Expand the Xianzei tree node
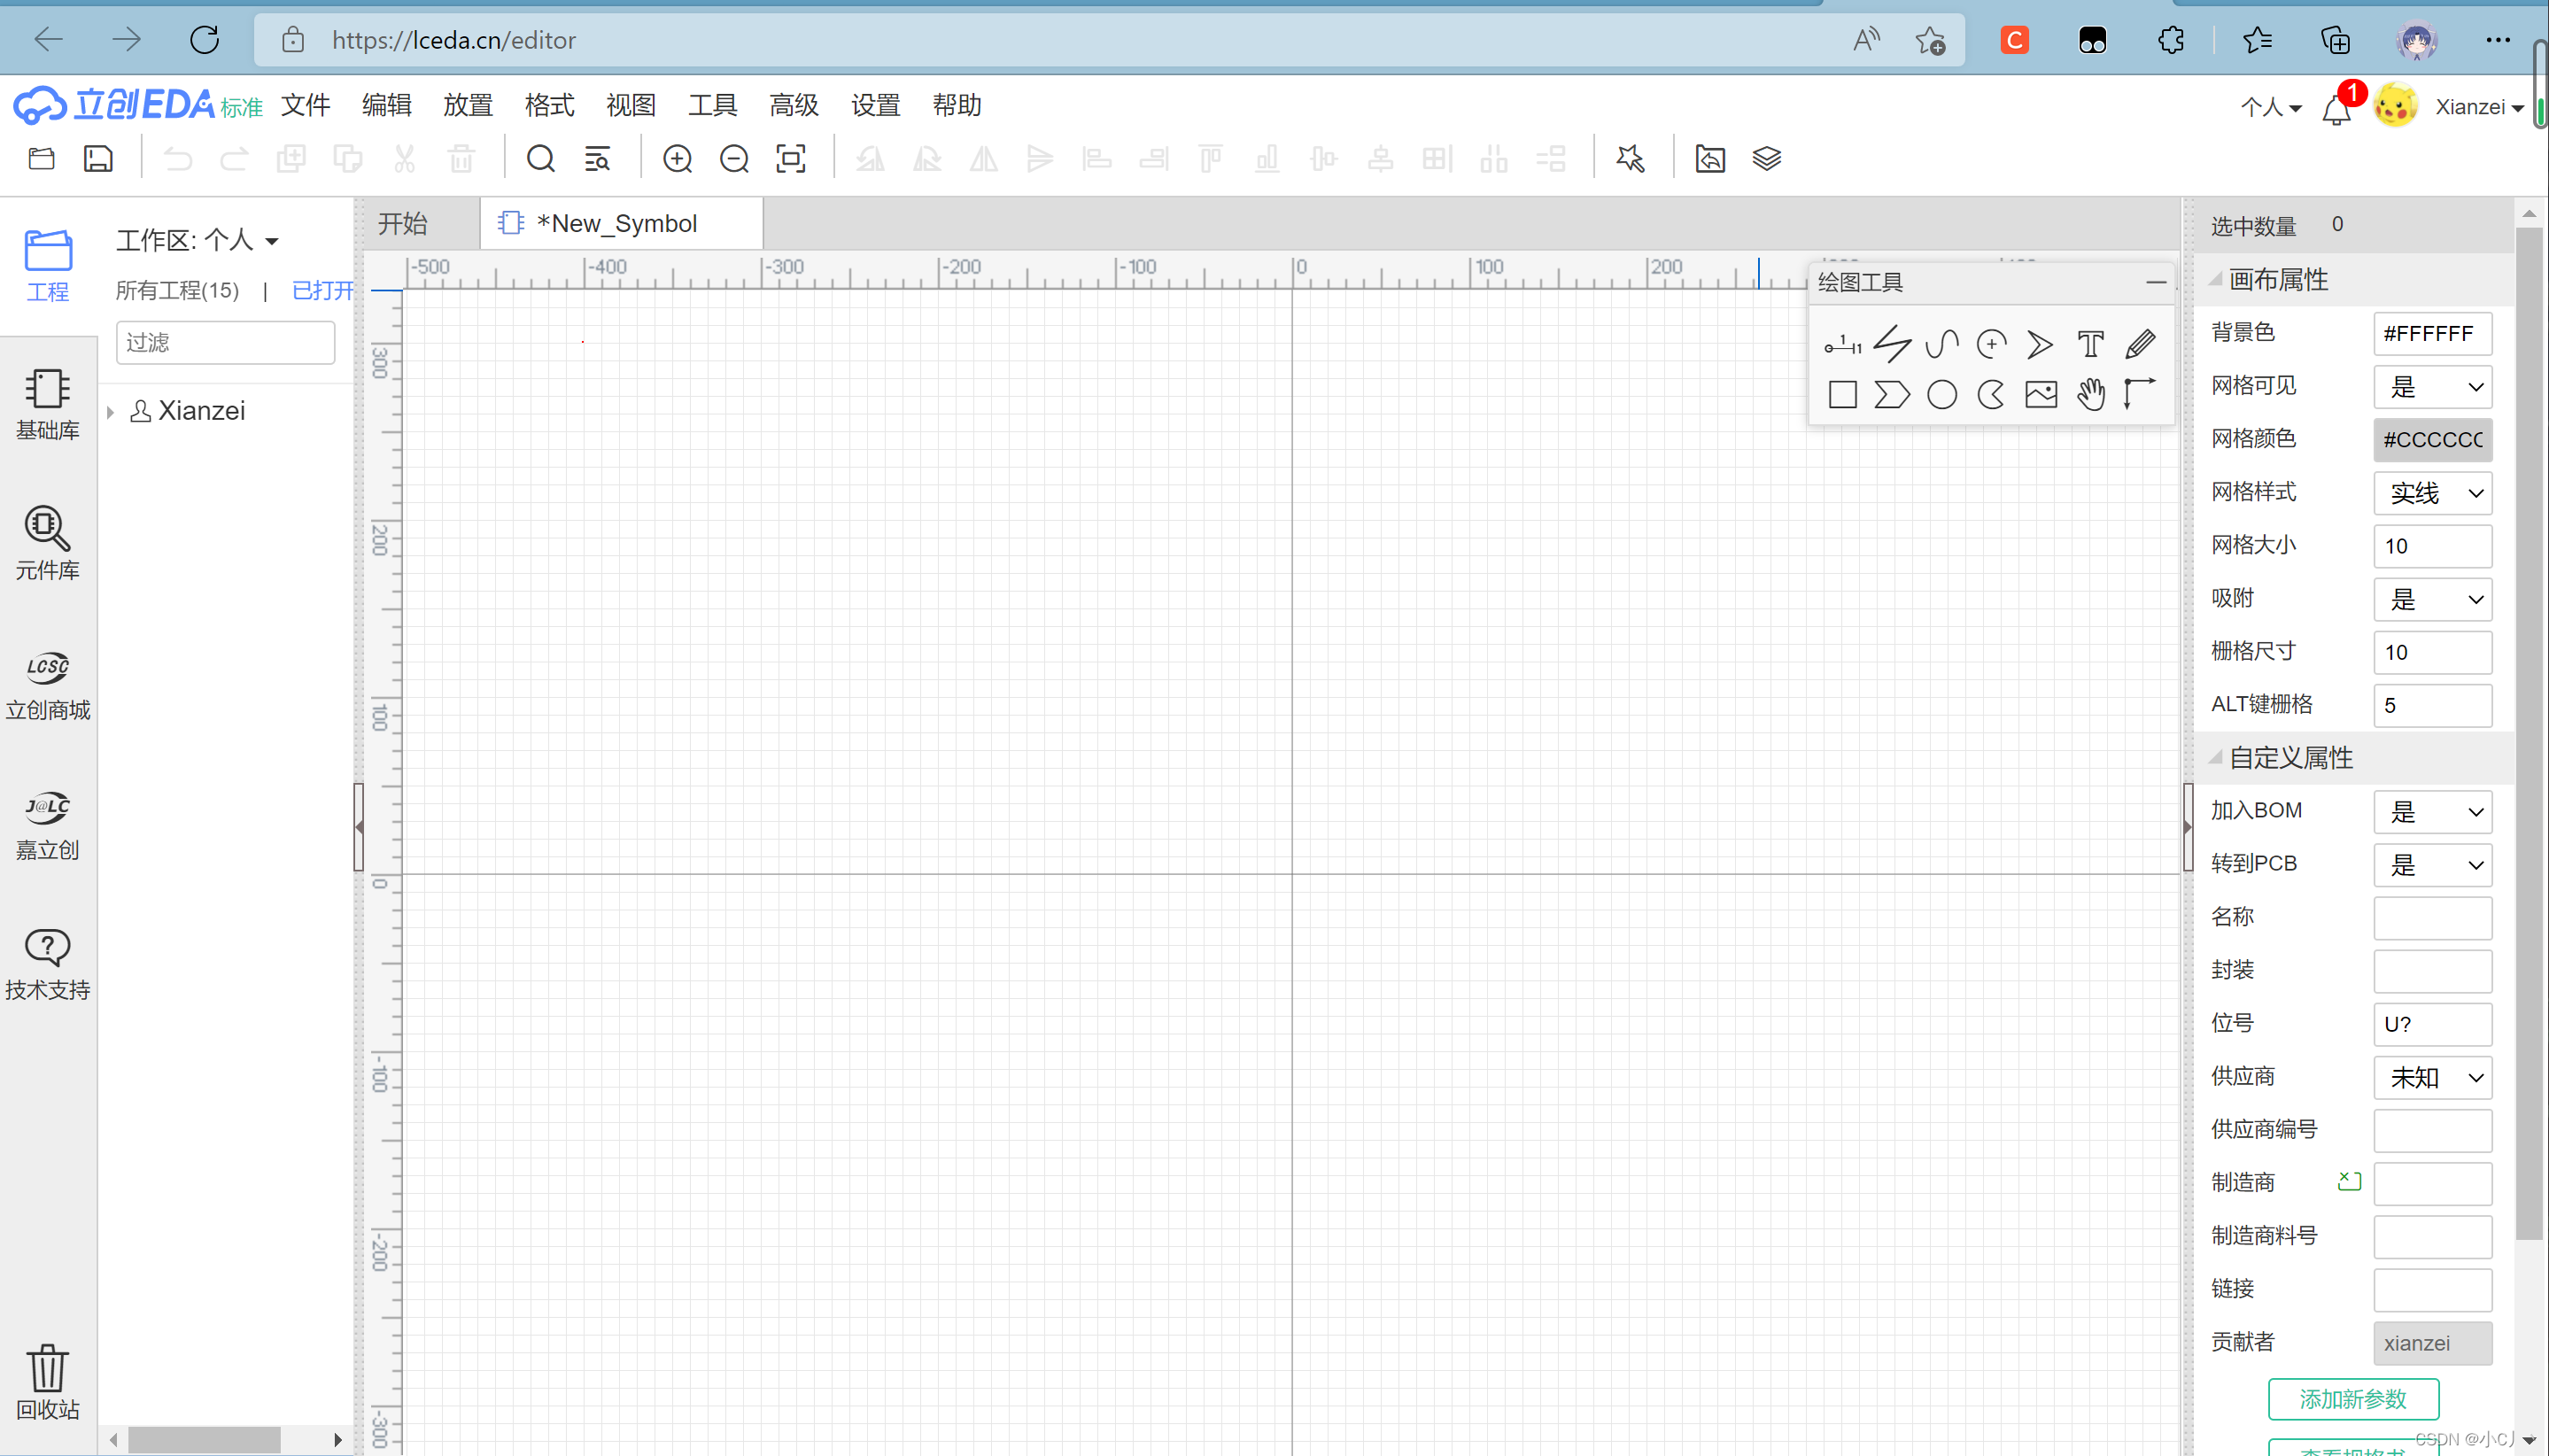2549x1456 pixels. point(111,411)
